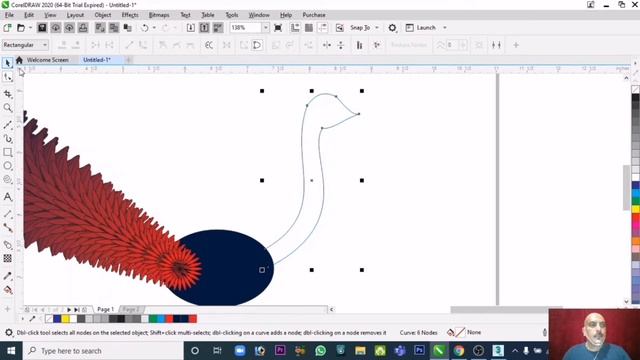
Task: Select the Ellipse tool
Action: pyautogui.click(x=7, y=166)
